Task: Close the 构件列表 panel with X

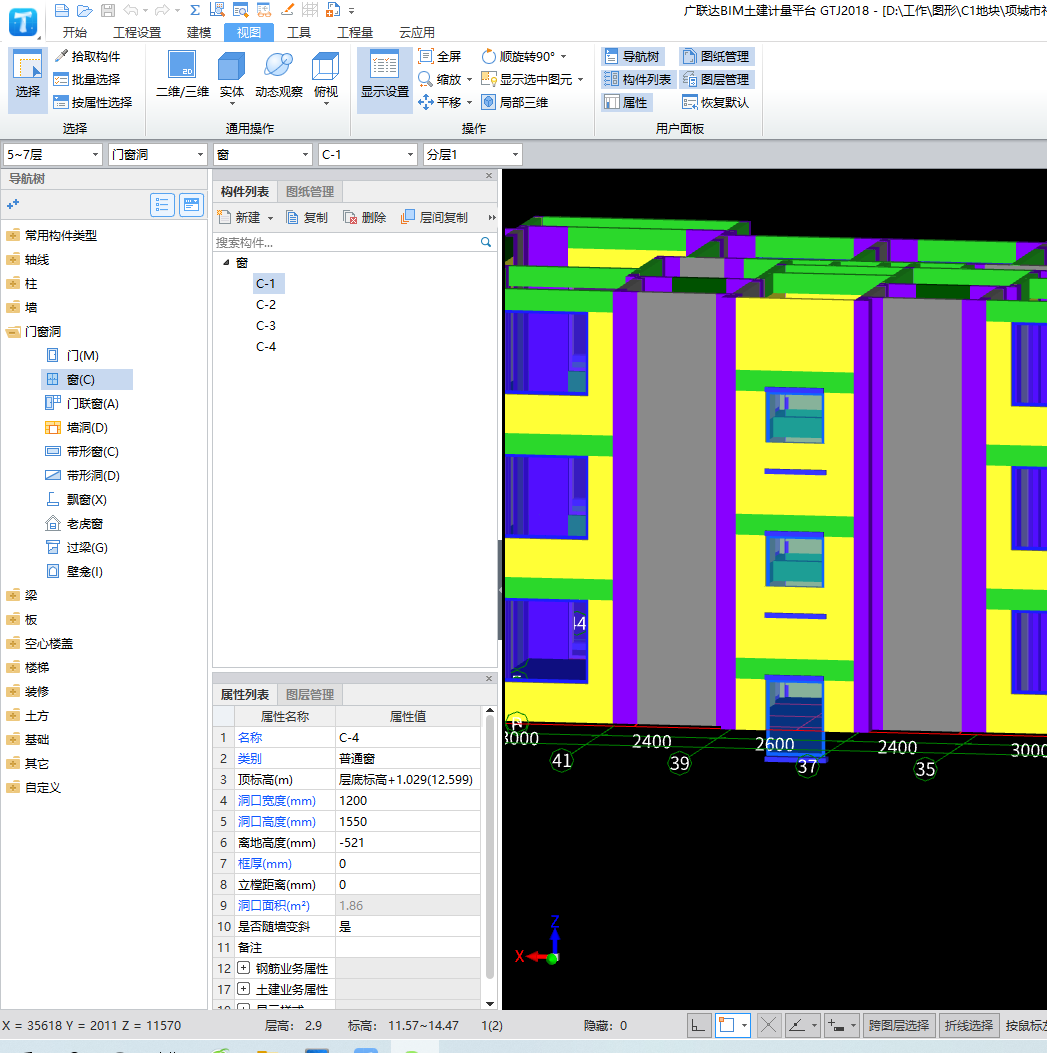Action: tap(489, 175)
